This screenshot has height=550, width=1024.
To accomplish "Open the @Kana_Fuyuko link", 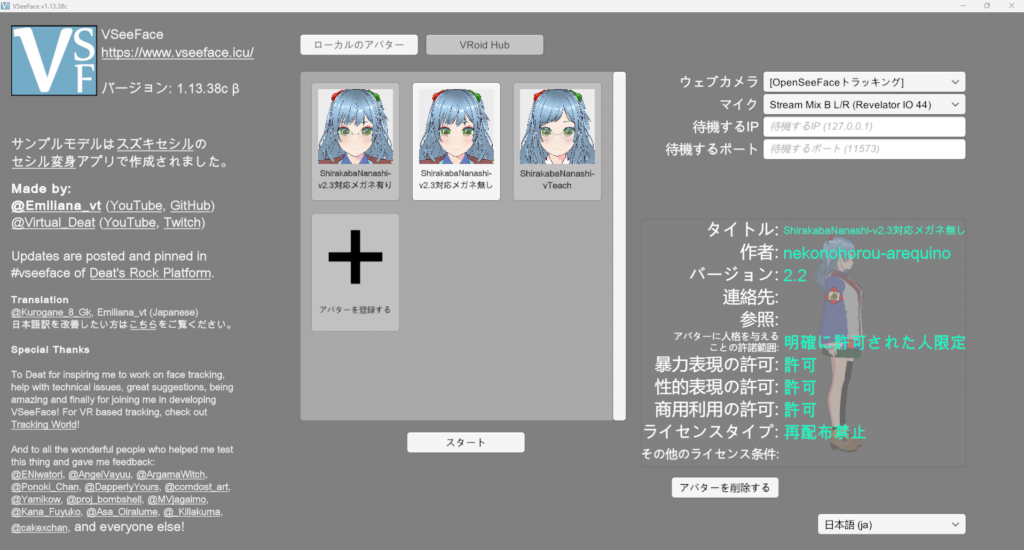I will click(46, 512).
